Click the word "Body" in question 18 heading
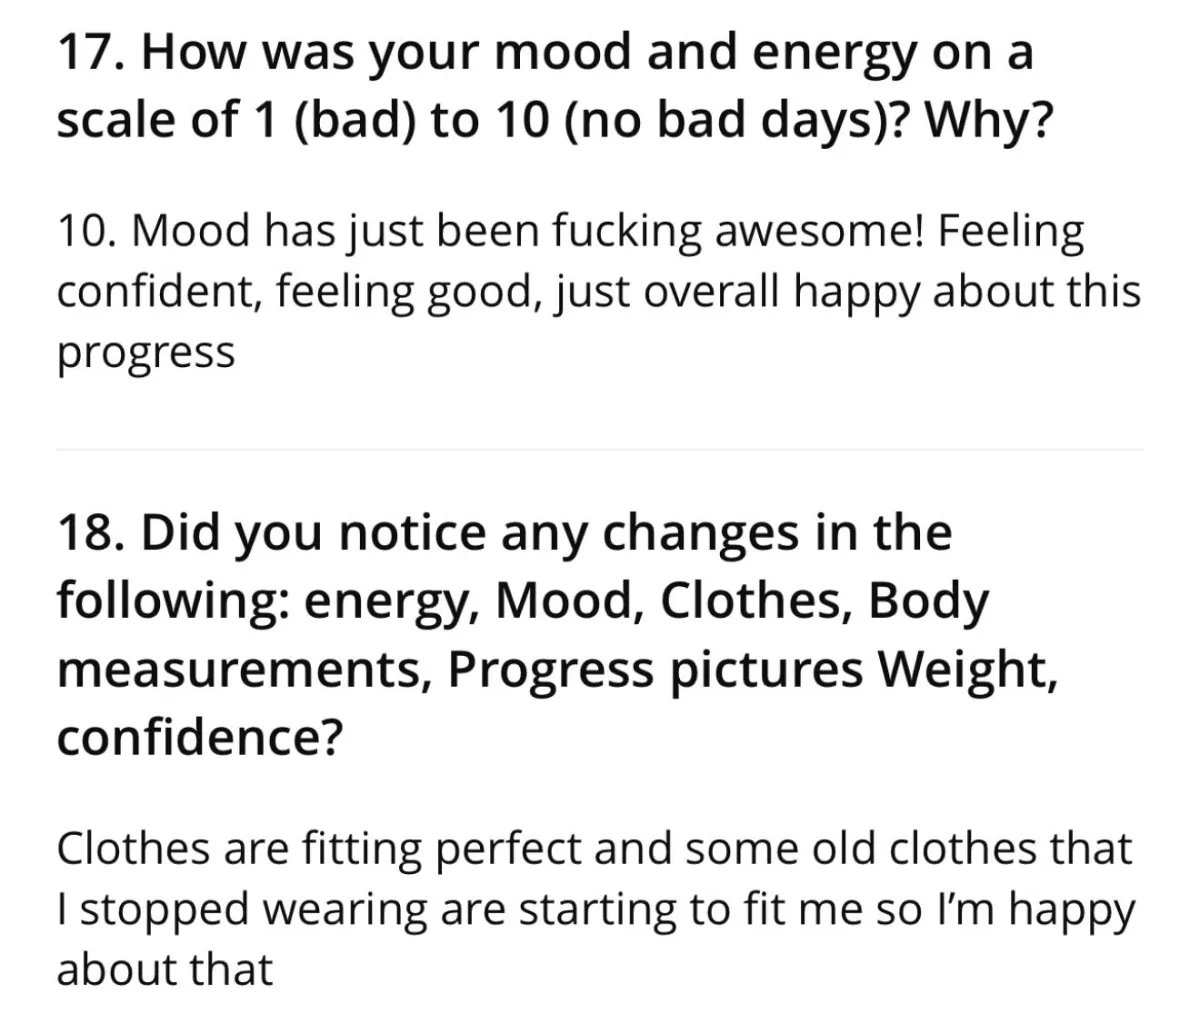1200x1023 pixels. coord(928,604)
